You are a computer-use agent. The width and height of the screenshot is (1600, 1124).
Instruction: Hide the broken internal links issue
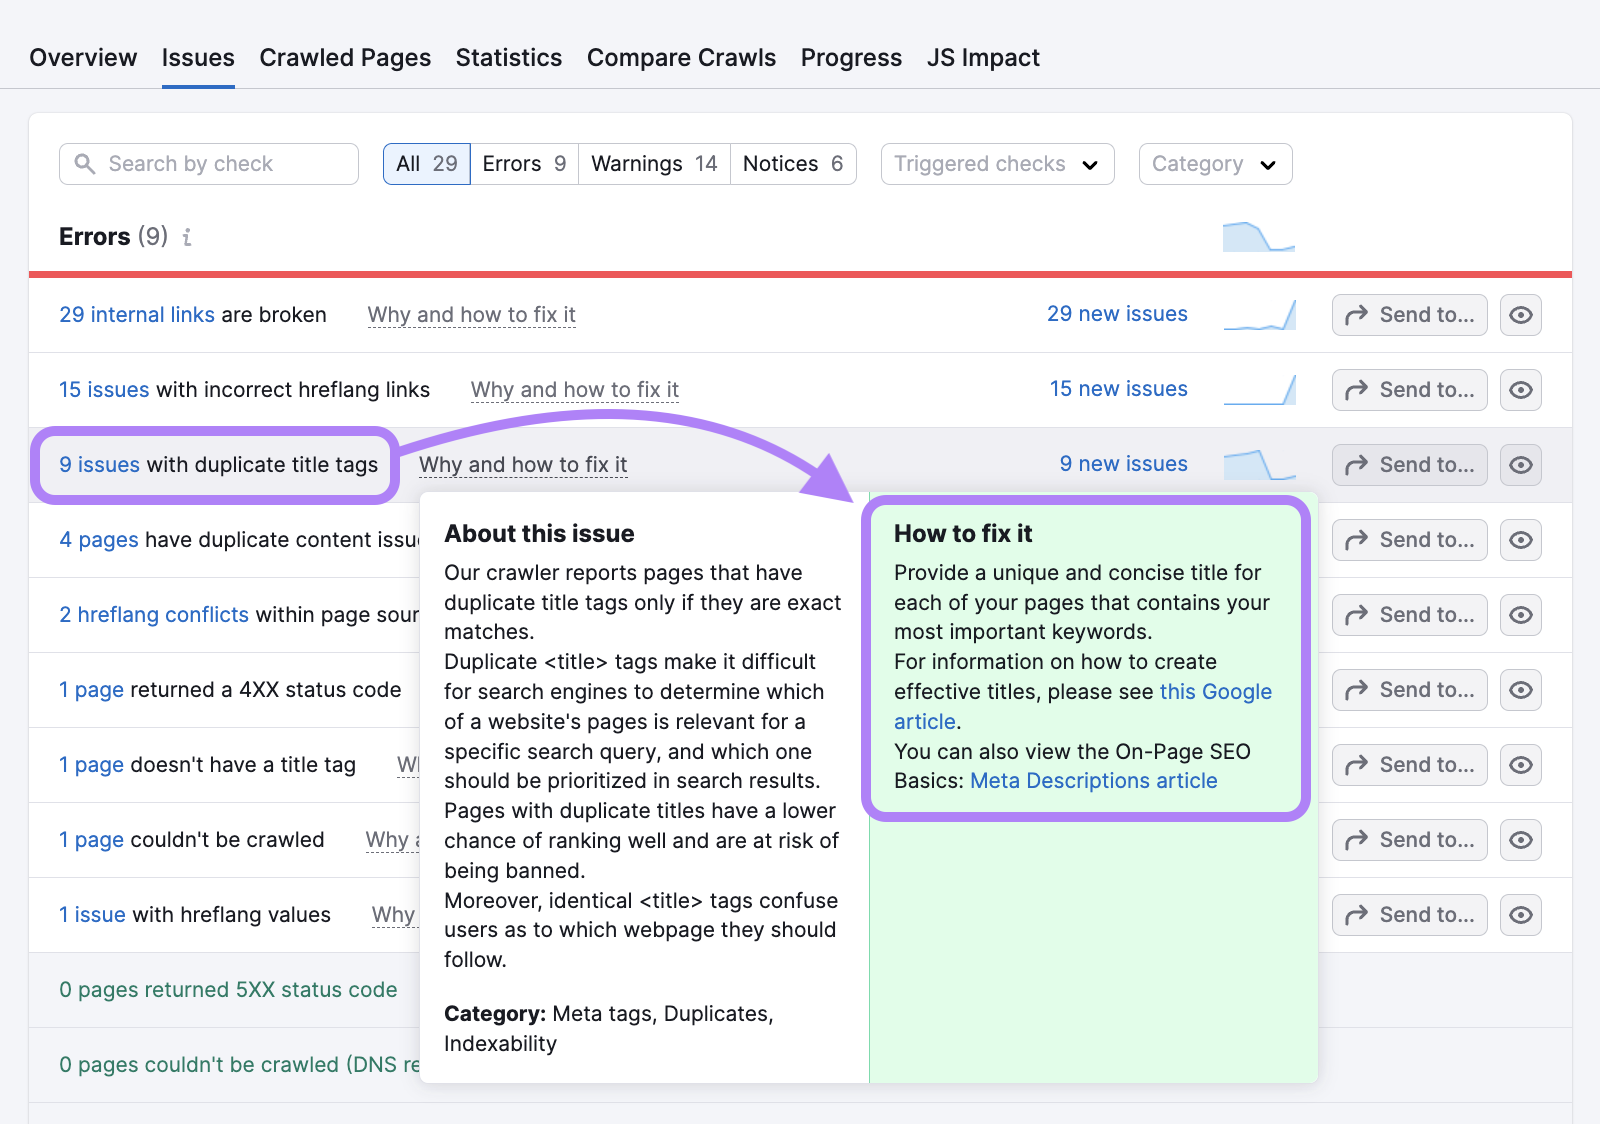pos(1520,315)
